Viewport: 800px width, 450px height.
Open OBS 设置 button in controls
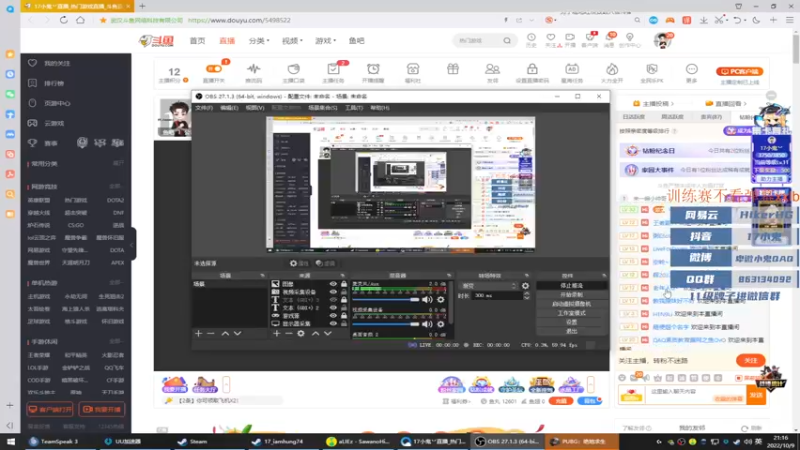[571, 322]
